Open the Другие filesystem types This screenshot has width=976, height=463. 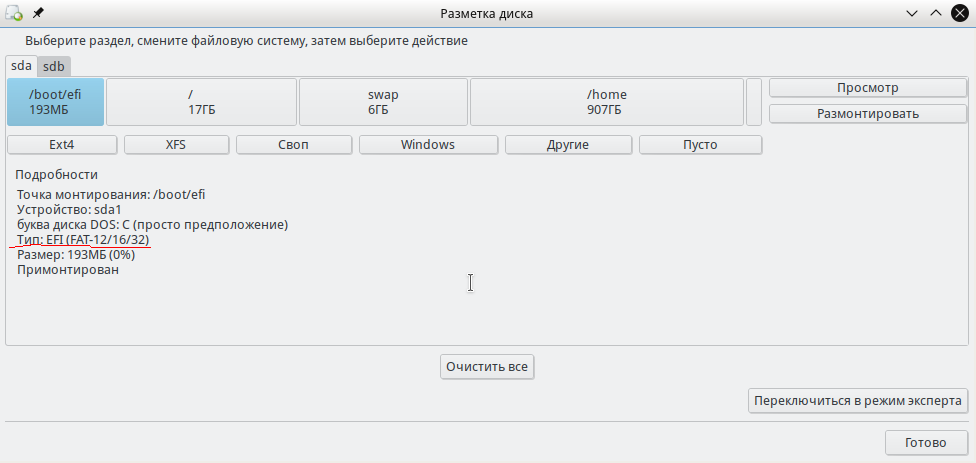567,145
